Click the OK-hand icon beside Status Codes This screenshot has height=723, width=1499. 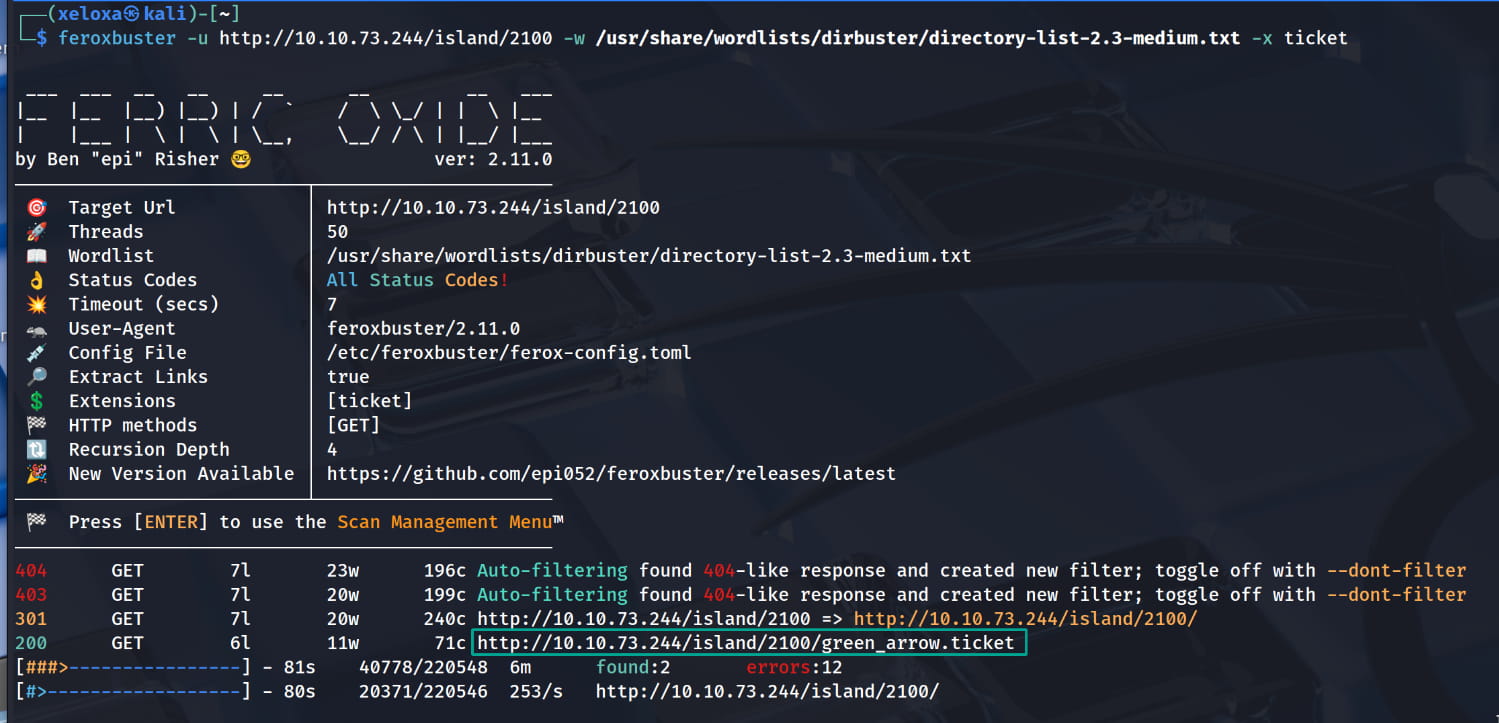pyautogui.click(x=36, y=281)
